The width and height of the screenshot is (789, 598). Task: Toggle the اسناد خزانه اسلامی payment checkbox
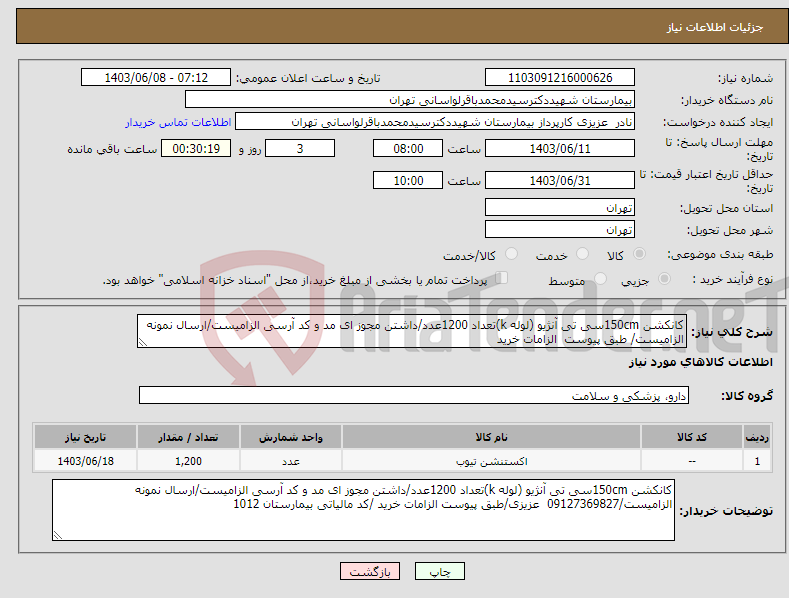click(501, 277)
